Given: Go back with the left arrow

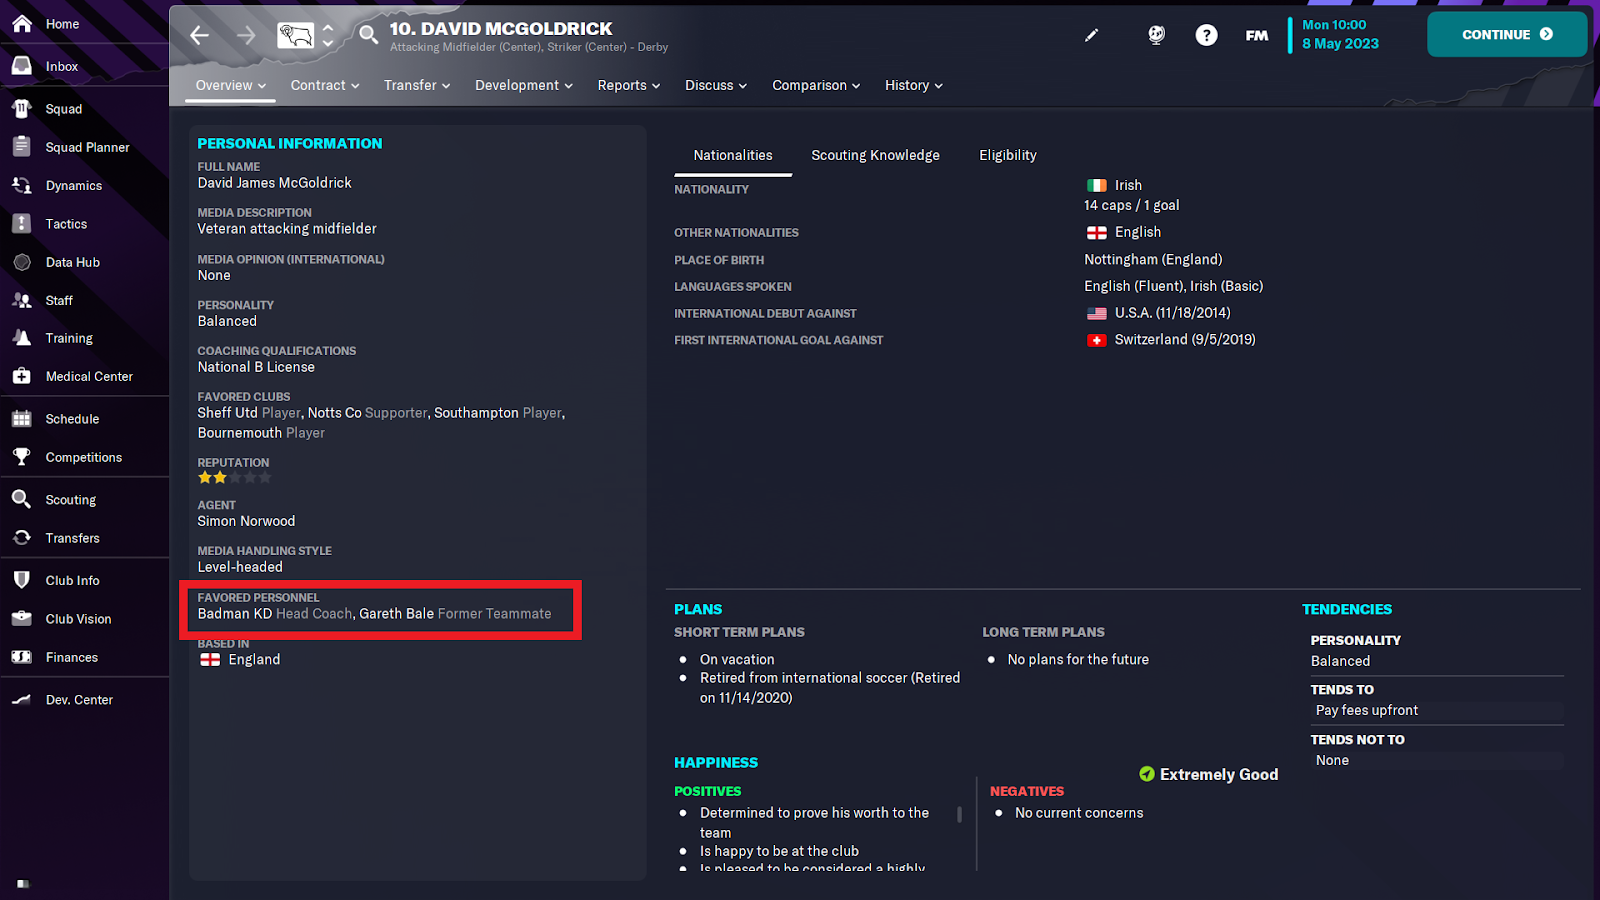Looking at the screenshot, I should coord(200,36).
